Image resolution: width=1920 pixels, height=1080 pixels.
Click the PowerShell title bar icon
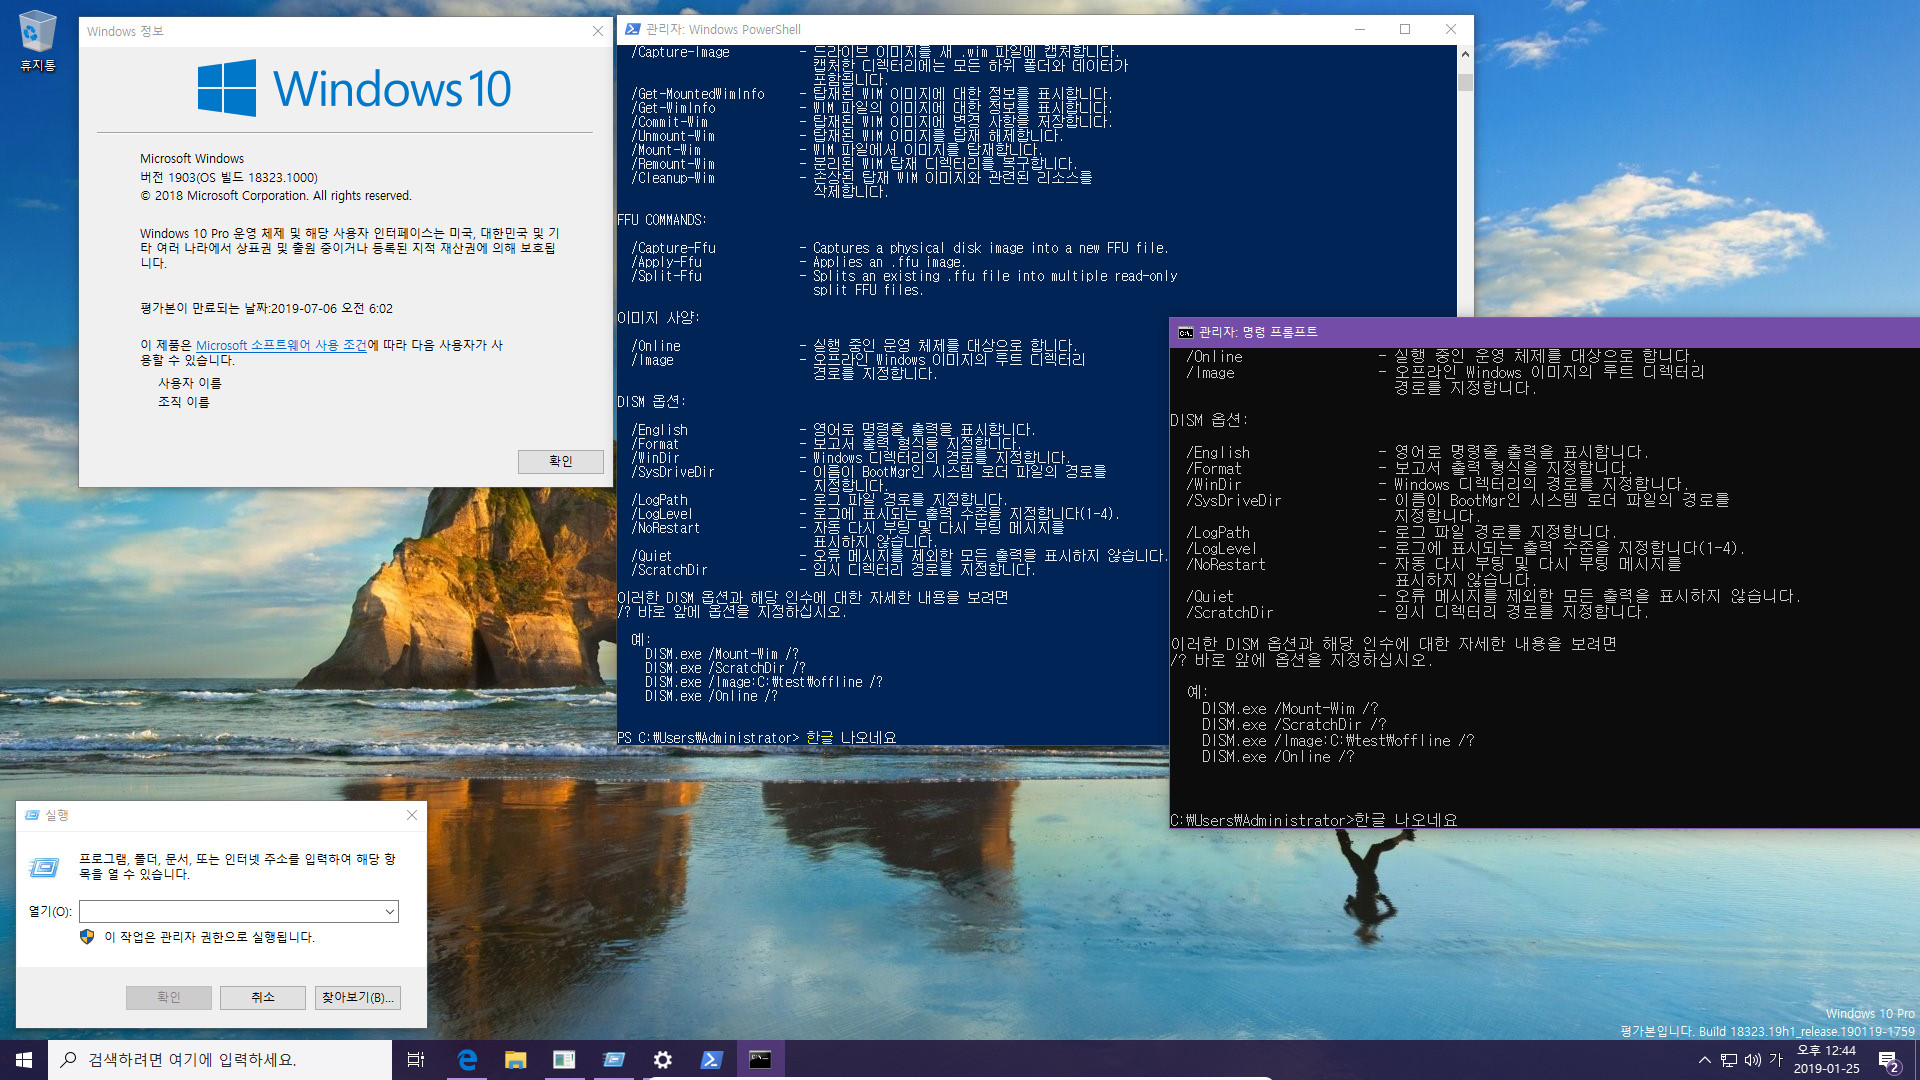(x=632, y=29)
